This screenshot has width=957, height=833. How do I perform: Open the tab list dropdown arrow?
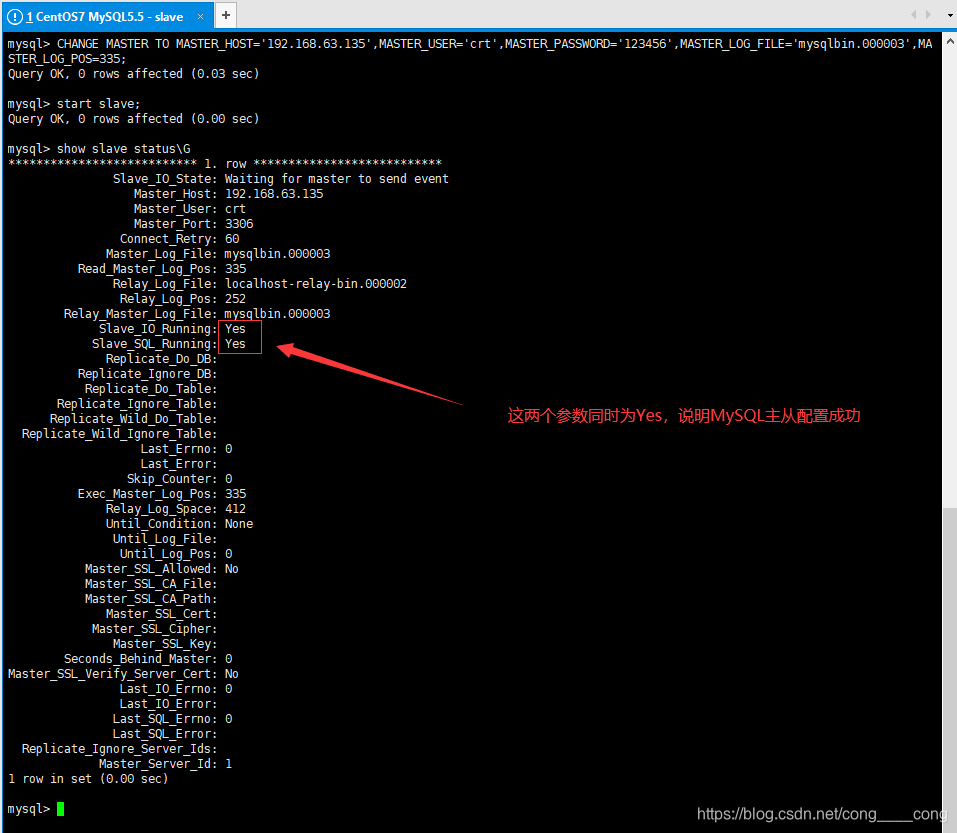pos(950,15)
